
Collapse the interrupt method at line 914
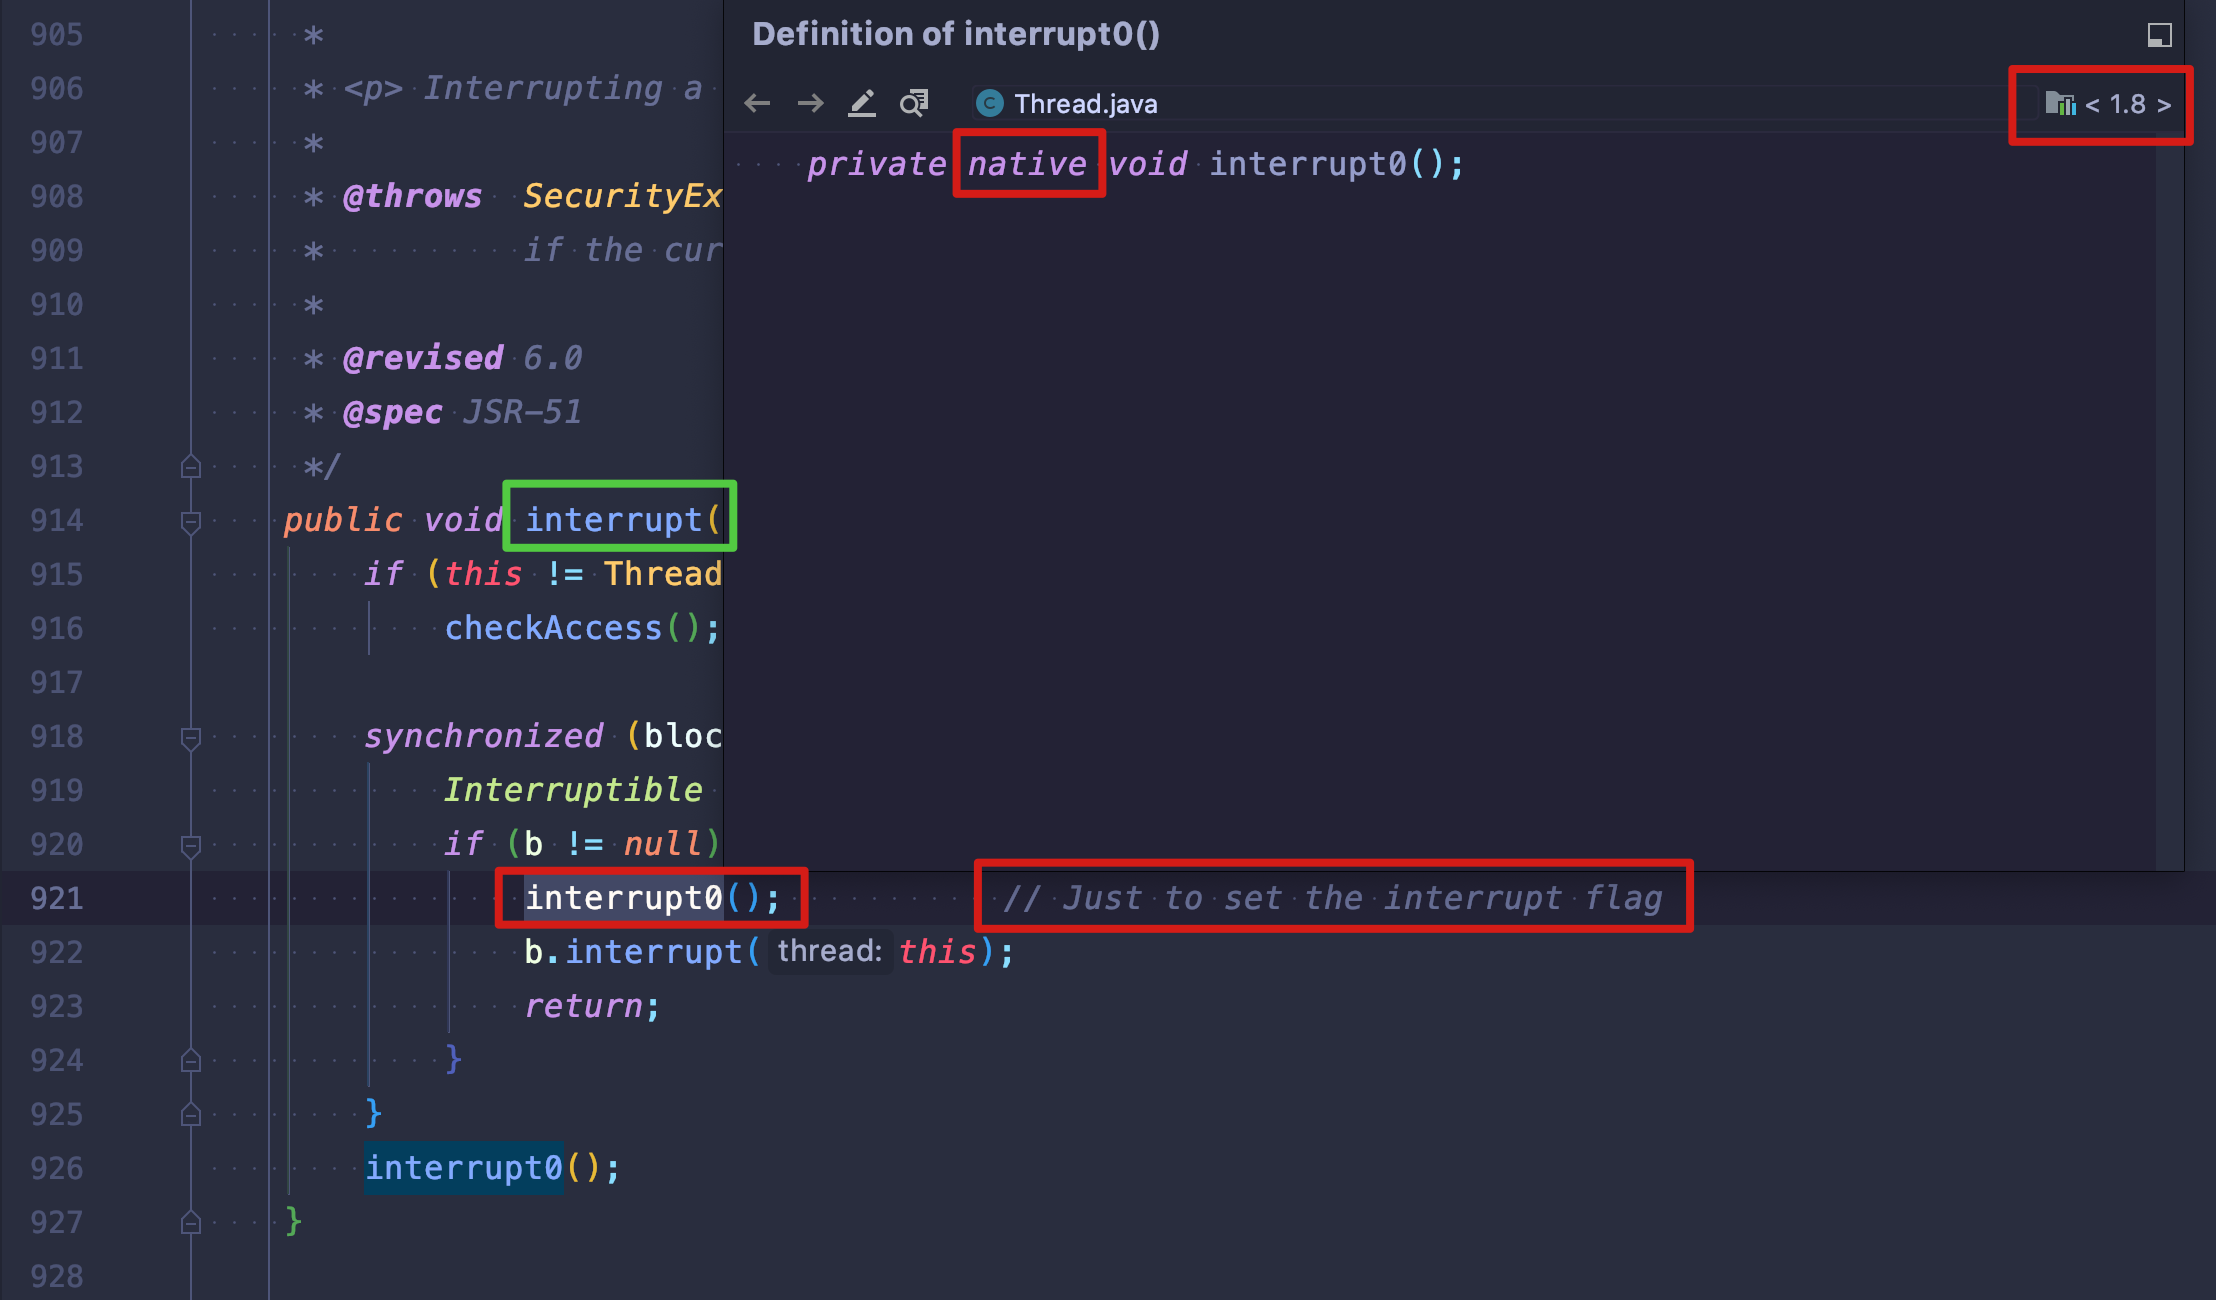pyautogui.click(x=191, y=521)
